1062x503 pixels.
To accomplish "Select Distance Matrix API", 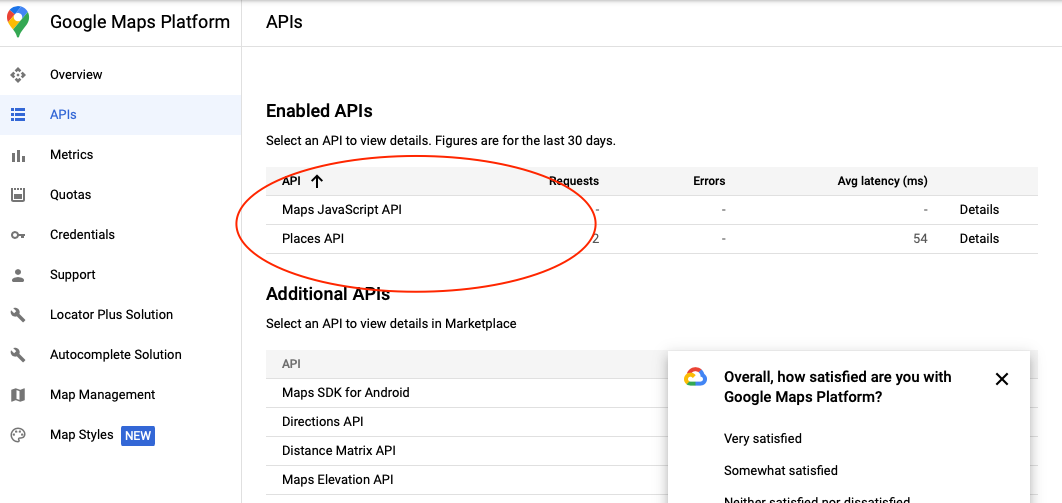I will (339, 450).
